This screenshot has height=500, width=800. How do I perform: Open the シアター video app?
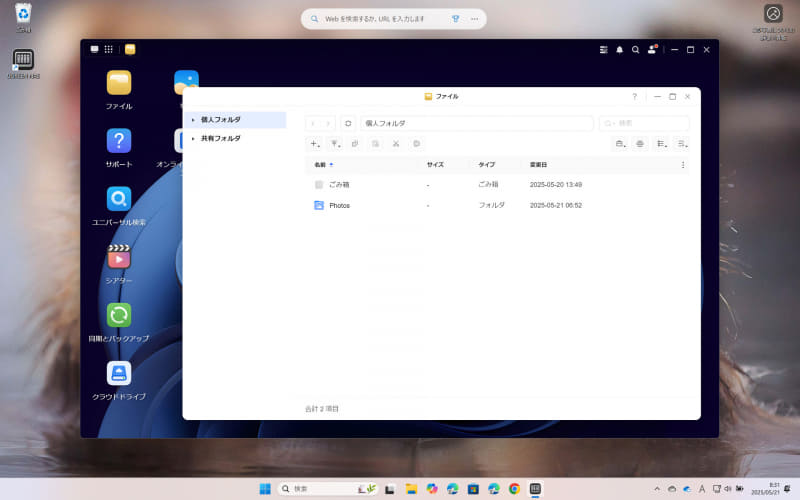coord(119,257)
